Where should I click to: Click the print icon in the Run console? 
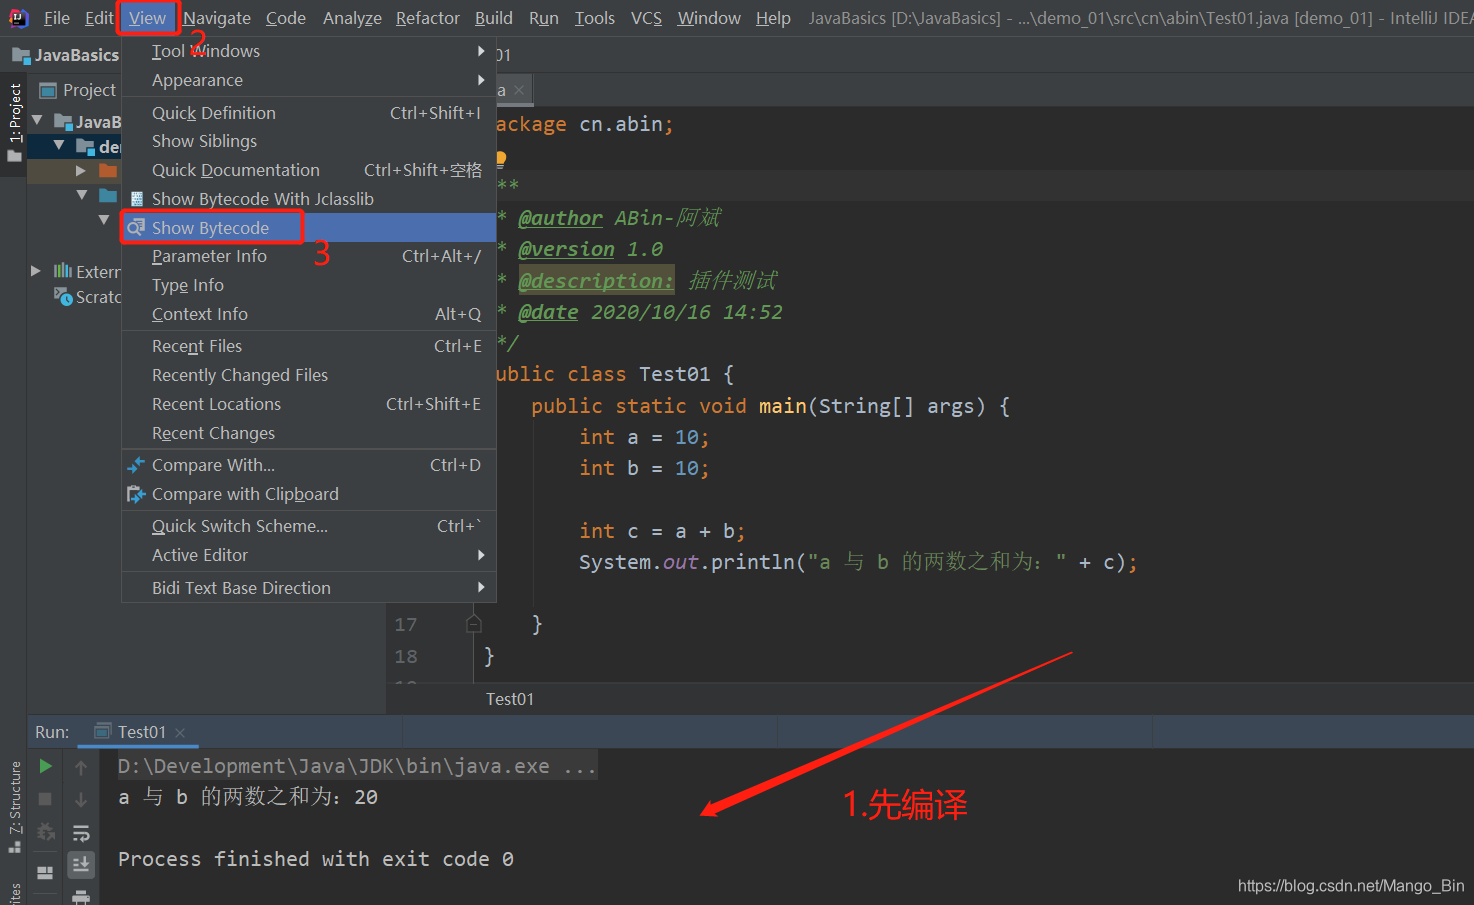[81, 896]
